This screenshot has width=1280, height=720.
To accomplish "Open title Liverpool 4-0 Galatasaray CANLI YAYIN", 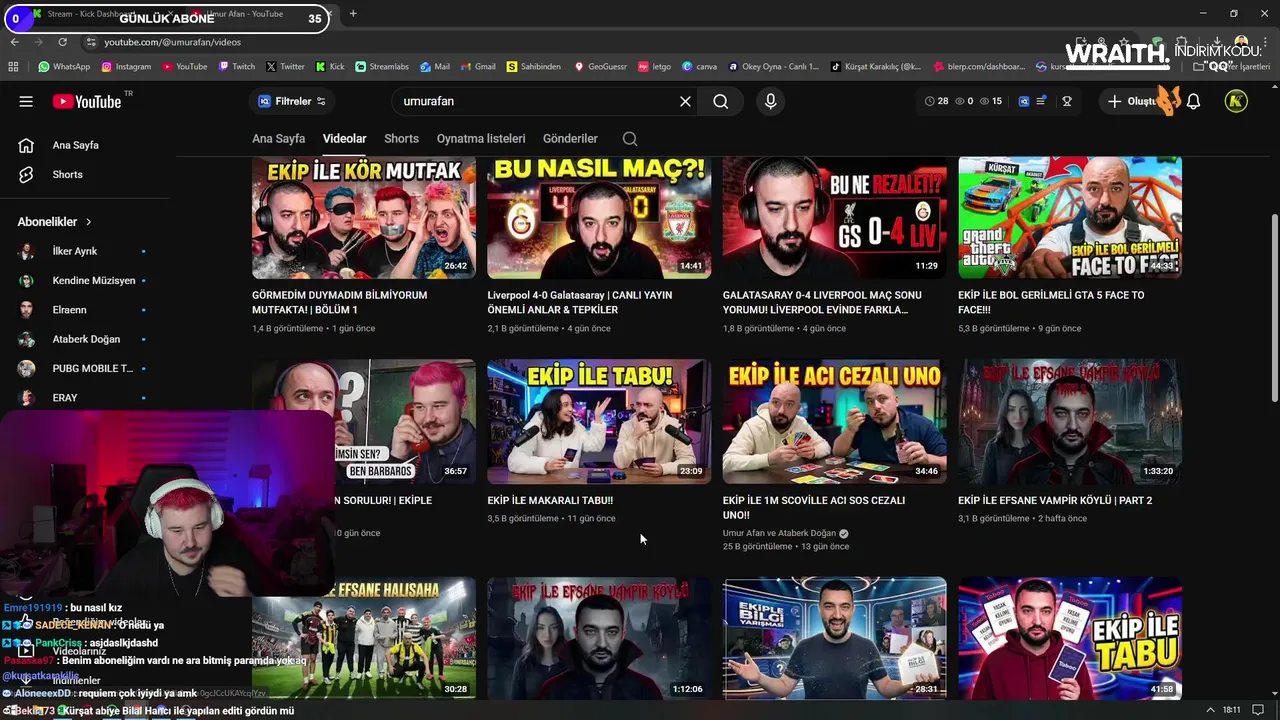I will 580,302.
